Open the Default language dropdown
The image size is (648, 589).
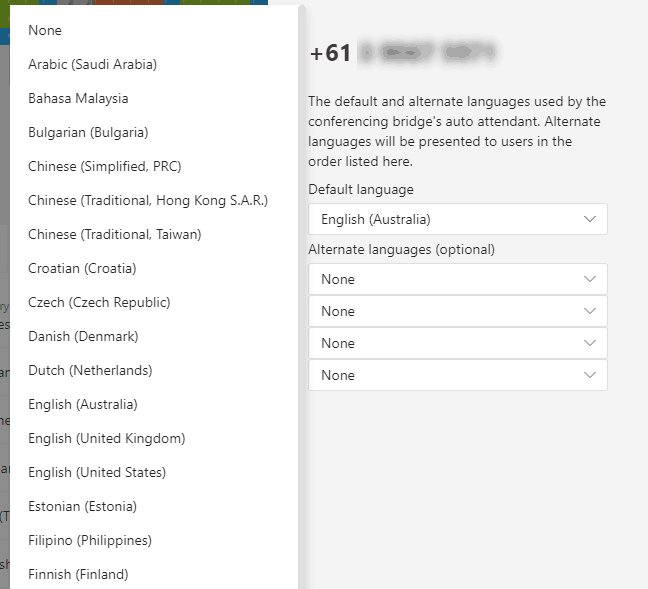457,219
